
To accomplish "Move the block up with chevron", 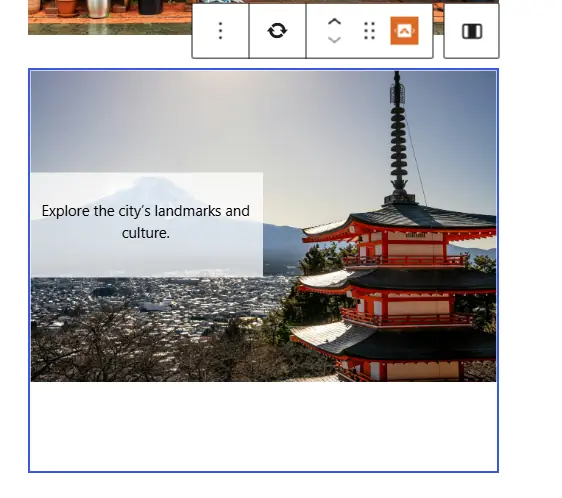I will coord(334,22).
